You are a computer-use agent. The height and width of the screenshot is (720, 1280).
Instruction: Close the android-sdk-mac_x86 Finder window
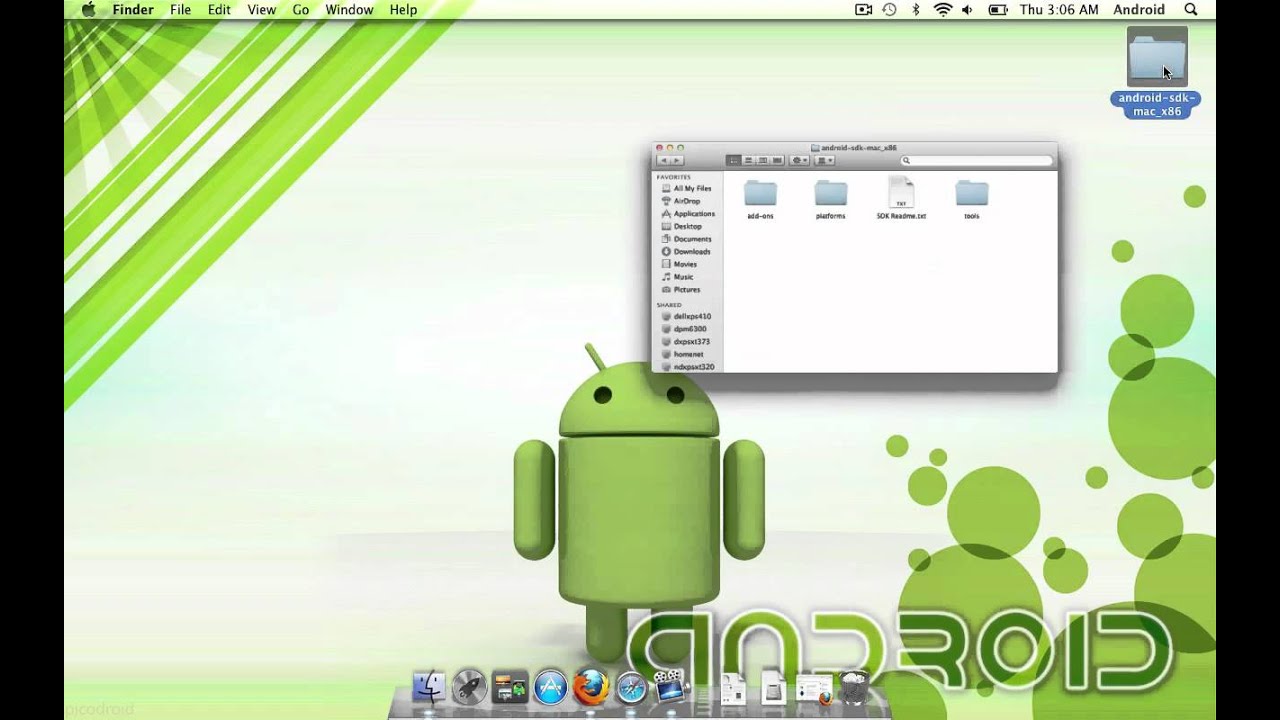pyautogui.click(x=659, y=148)
